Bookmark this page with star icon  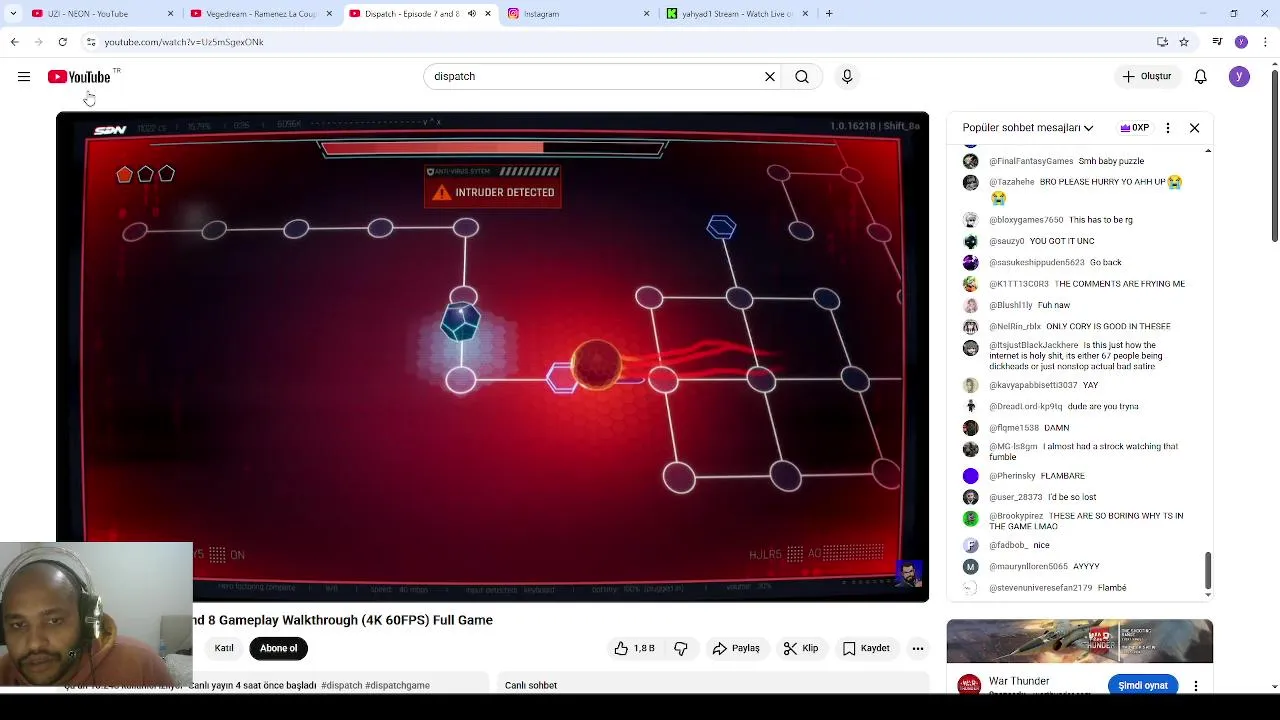[1184, 42]
